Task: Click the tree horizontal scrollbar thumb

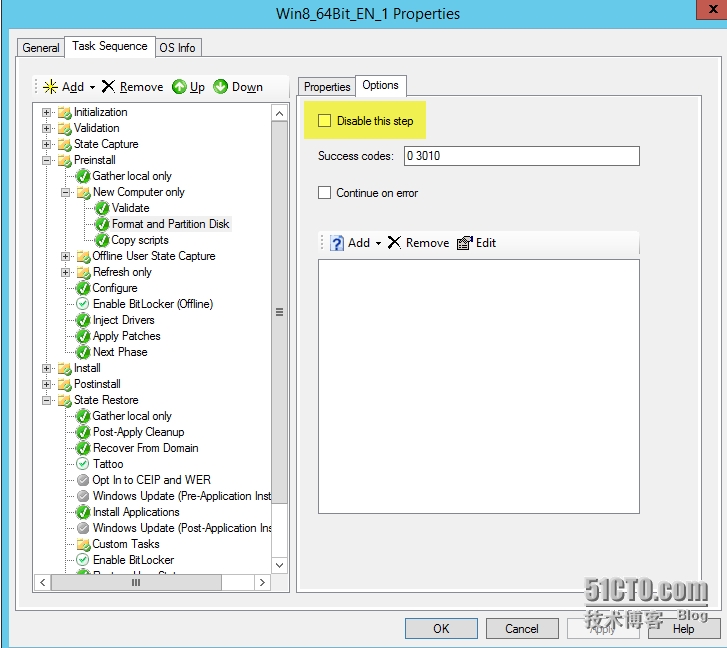Action: coord(136,583)
